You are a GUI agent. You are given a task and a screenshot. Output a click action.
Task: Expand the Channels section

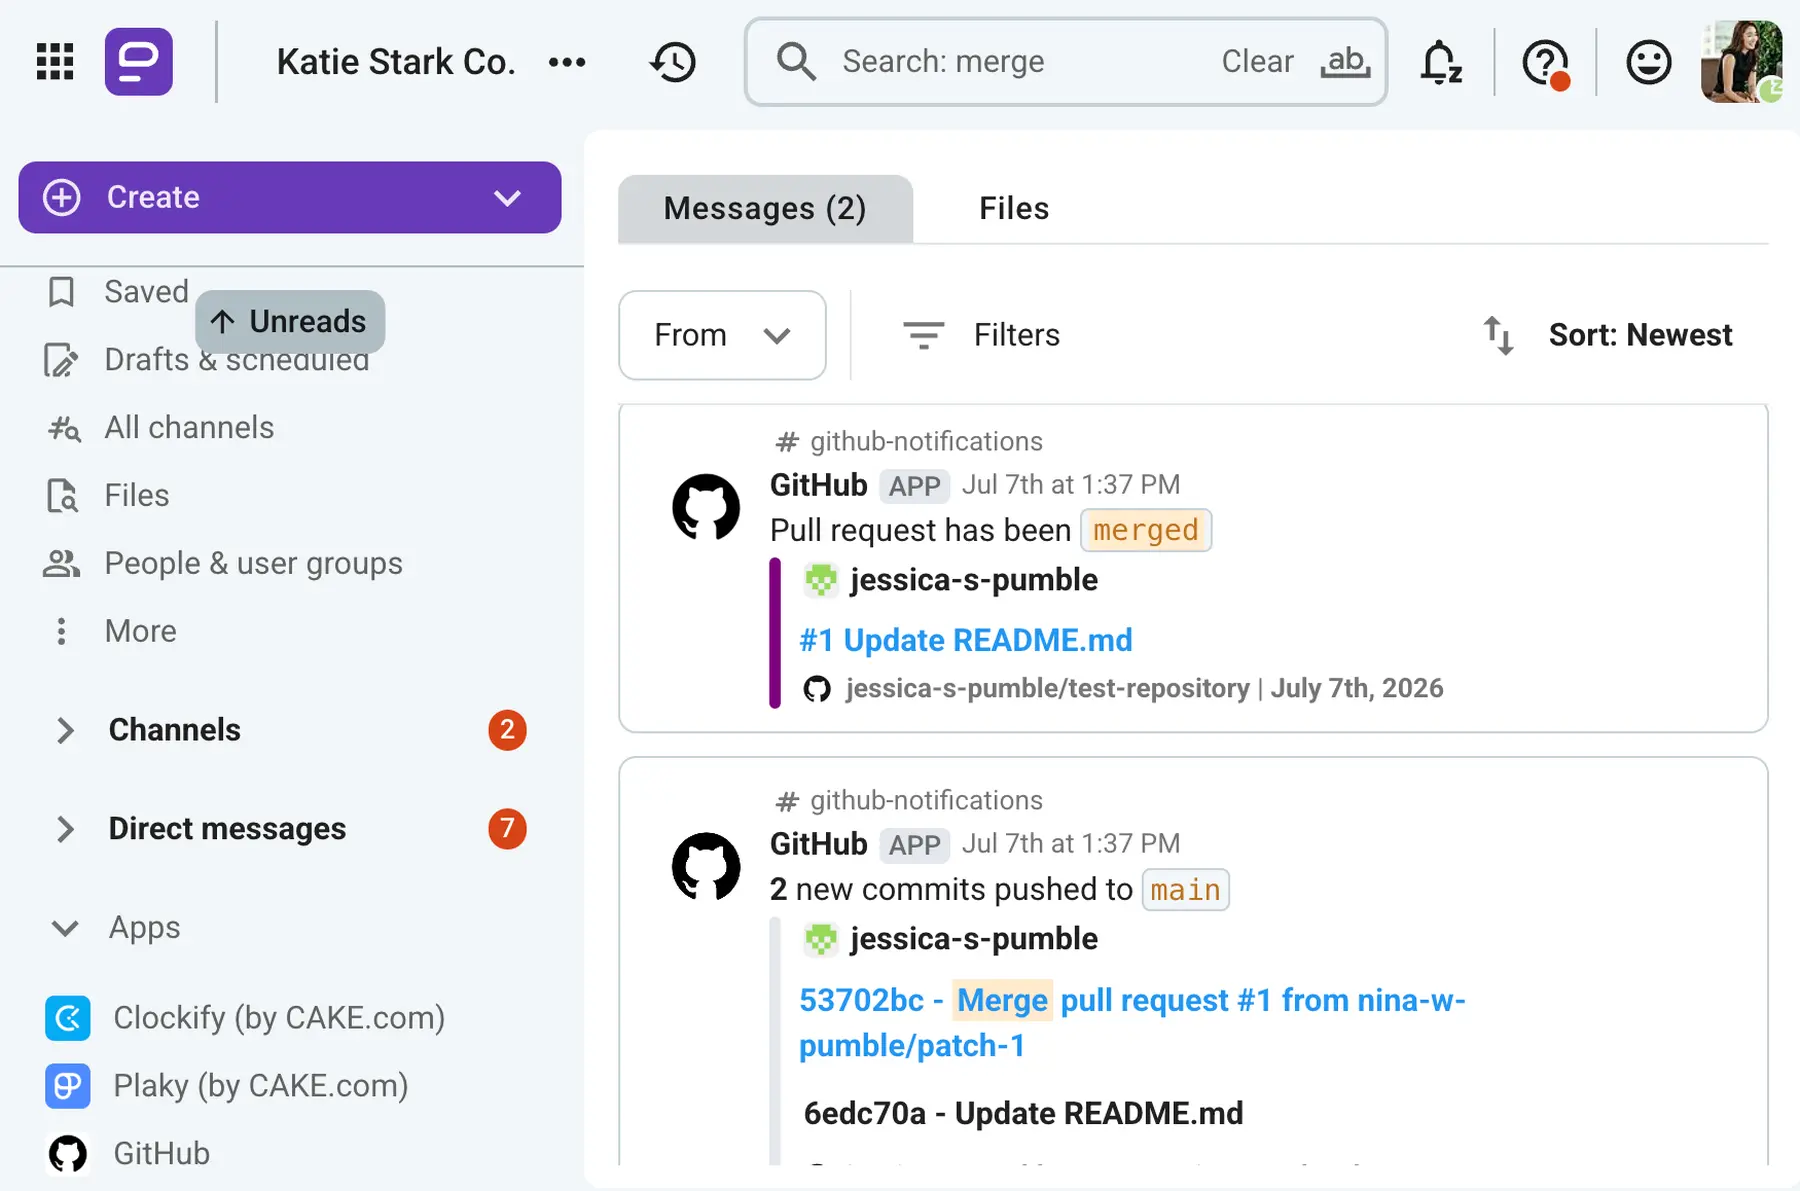(65, 730)
